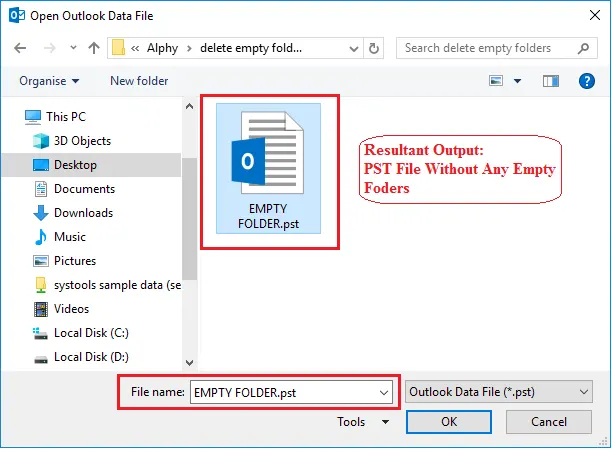Open 3D Objects in sidebar
612x449 pixels.
point(82,141)
